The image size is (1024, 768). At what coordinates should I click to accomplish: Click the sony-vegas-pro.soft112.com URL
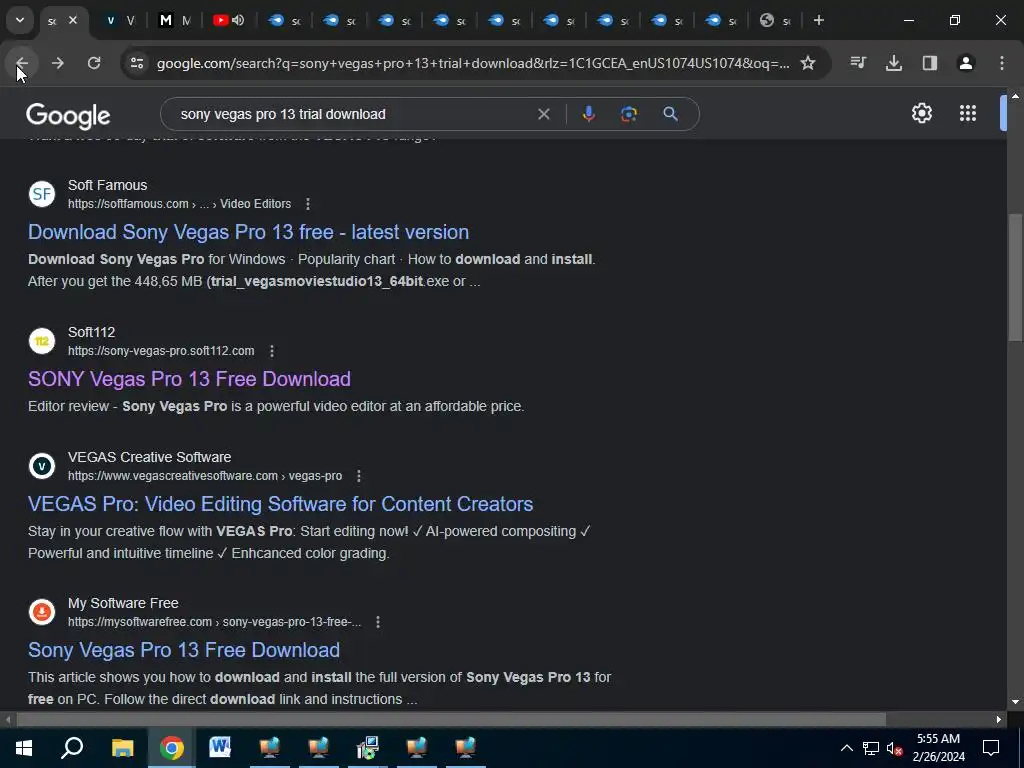click(x=161, y=351)
